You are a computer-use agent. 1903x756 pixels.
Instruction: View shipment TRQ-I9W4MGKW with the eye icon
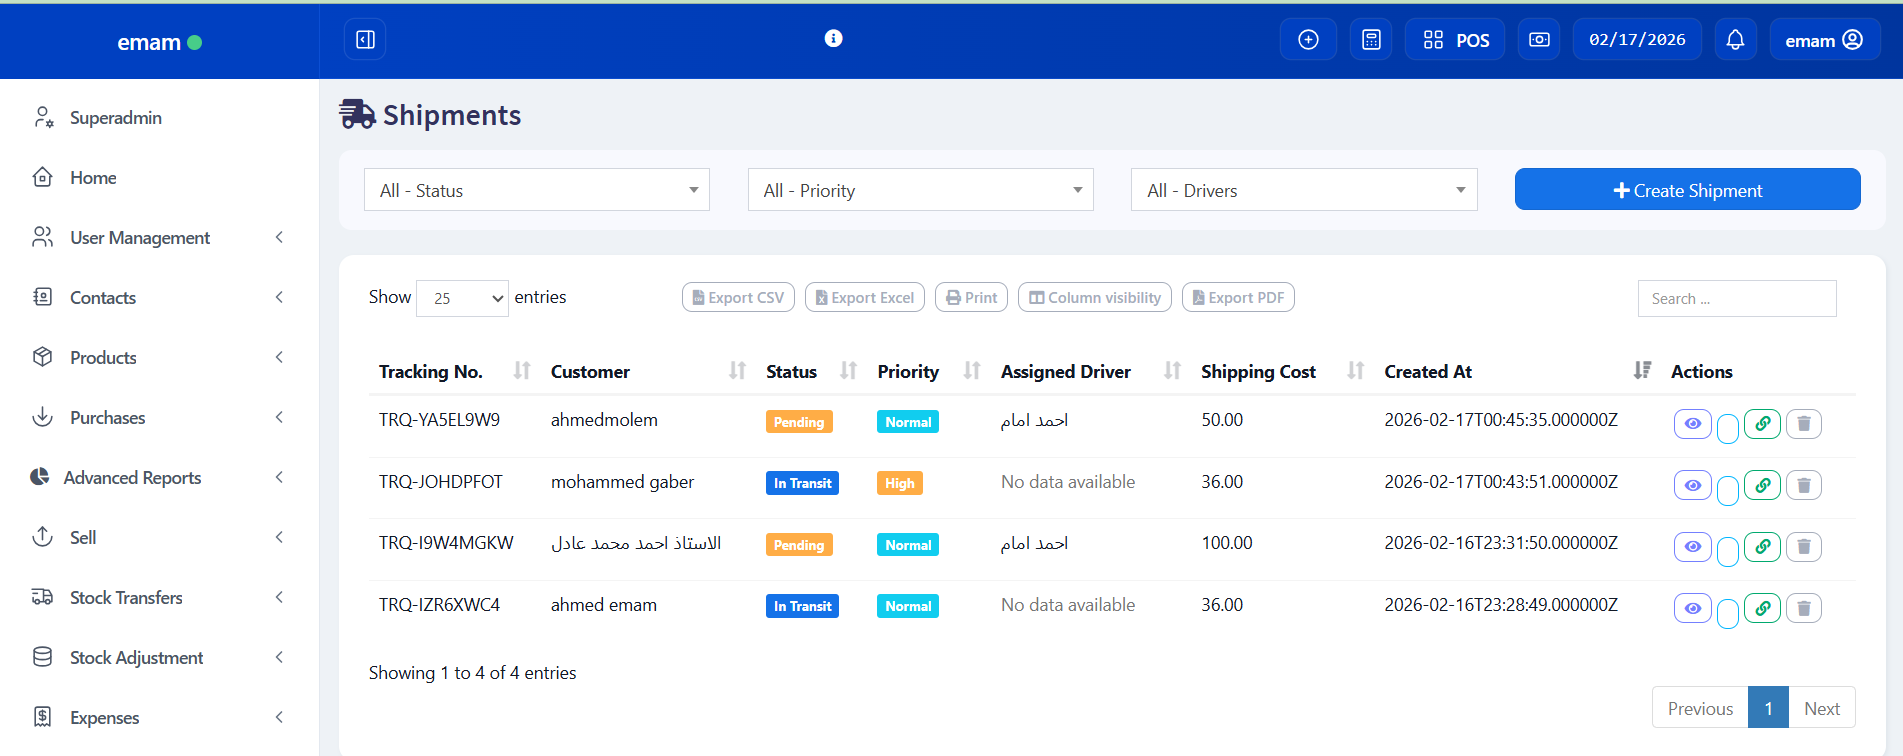point(1692,547)
